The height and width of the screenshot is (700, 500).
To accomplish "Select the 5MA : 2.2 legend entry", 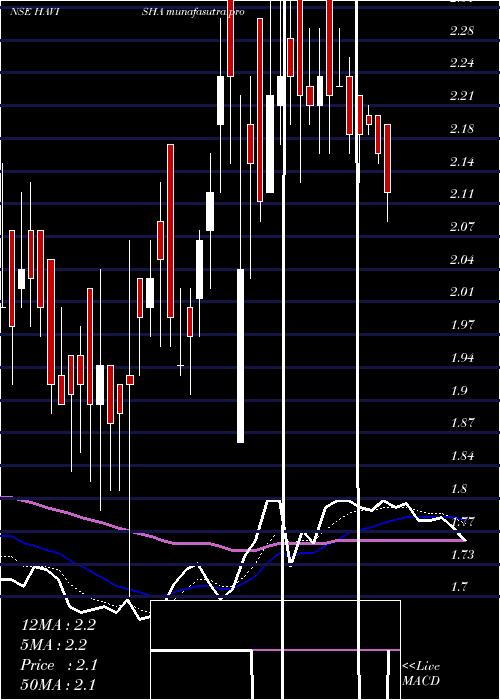I will [x=54, y=645].
